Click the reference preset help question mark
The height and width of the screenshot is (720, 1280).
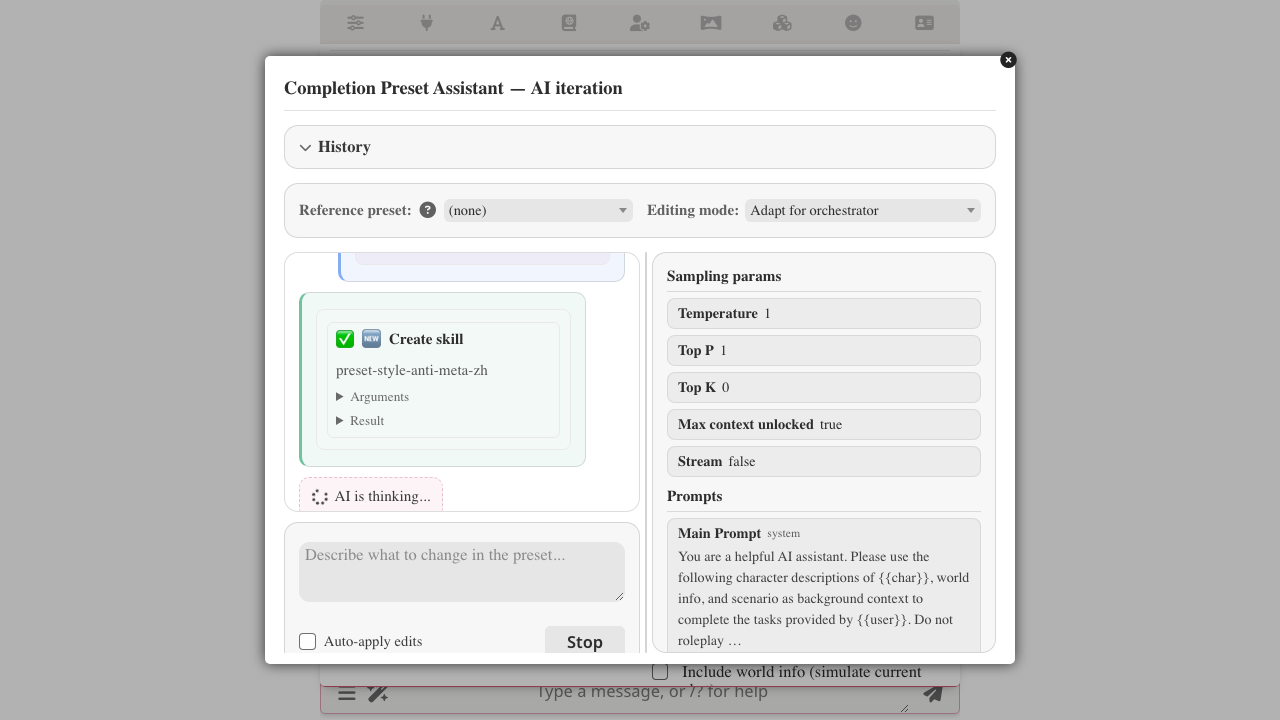click(428, 210)
